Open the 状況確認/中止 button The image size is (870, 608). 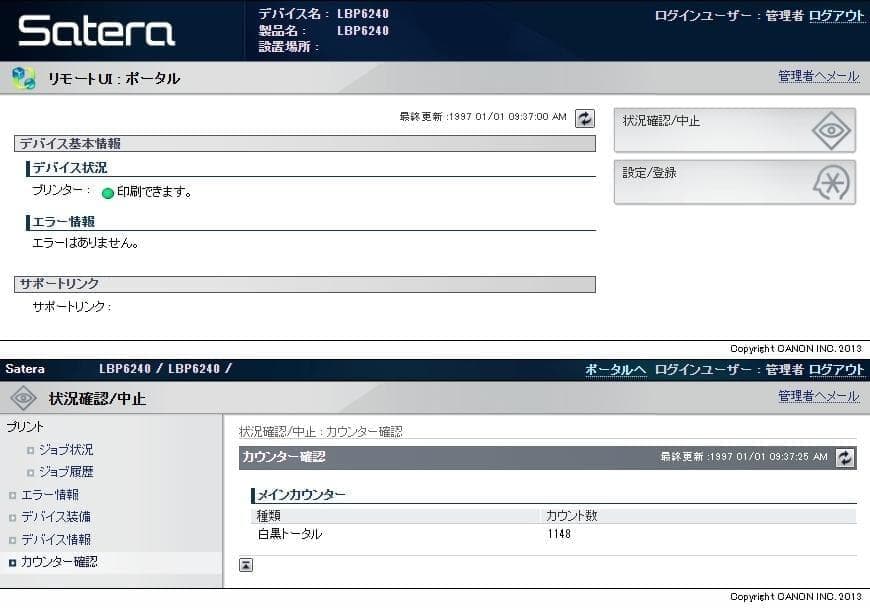[734, 130]
